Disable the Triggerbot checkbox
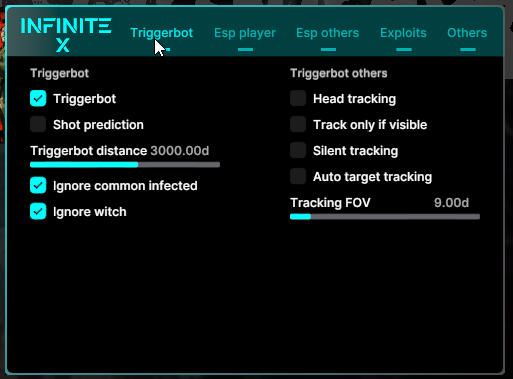This screenshot has width=513, height=379. 38,98
